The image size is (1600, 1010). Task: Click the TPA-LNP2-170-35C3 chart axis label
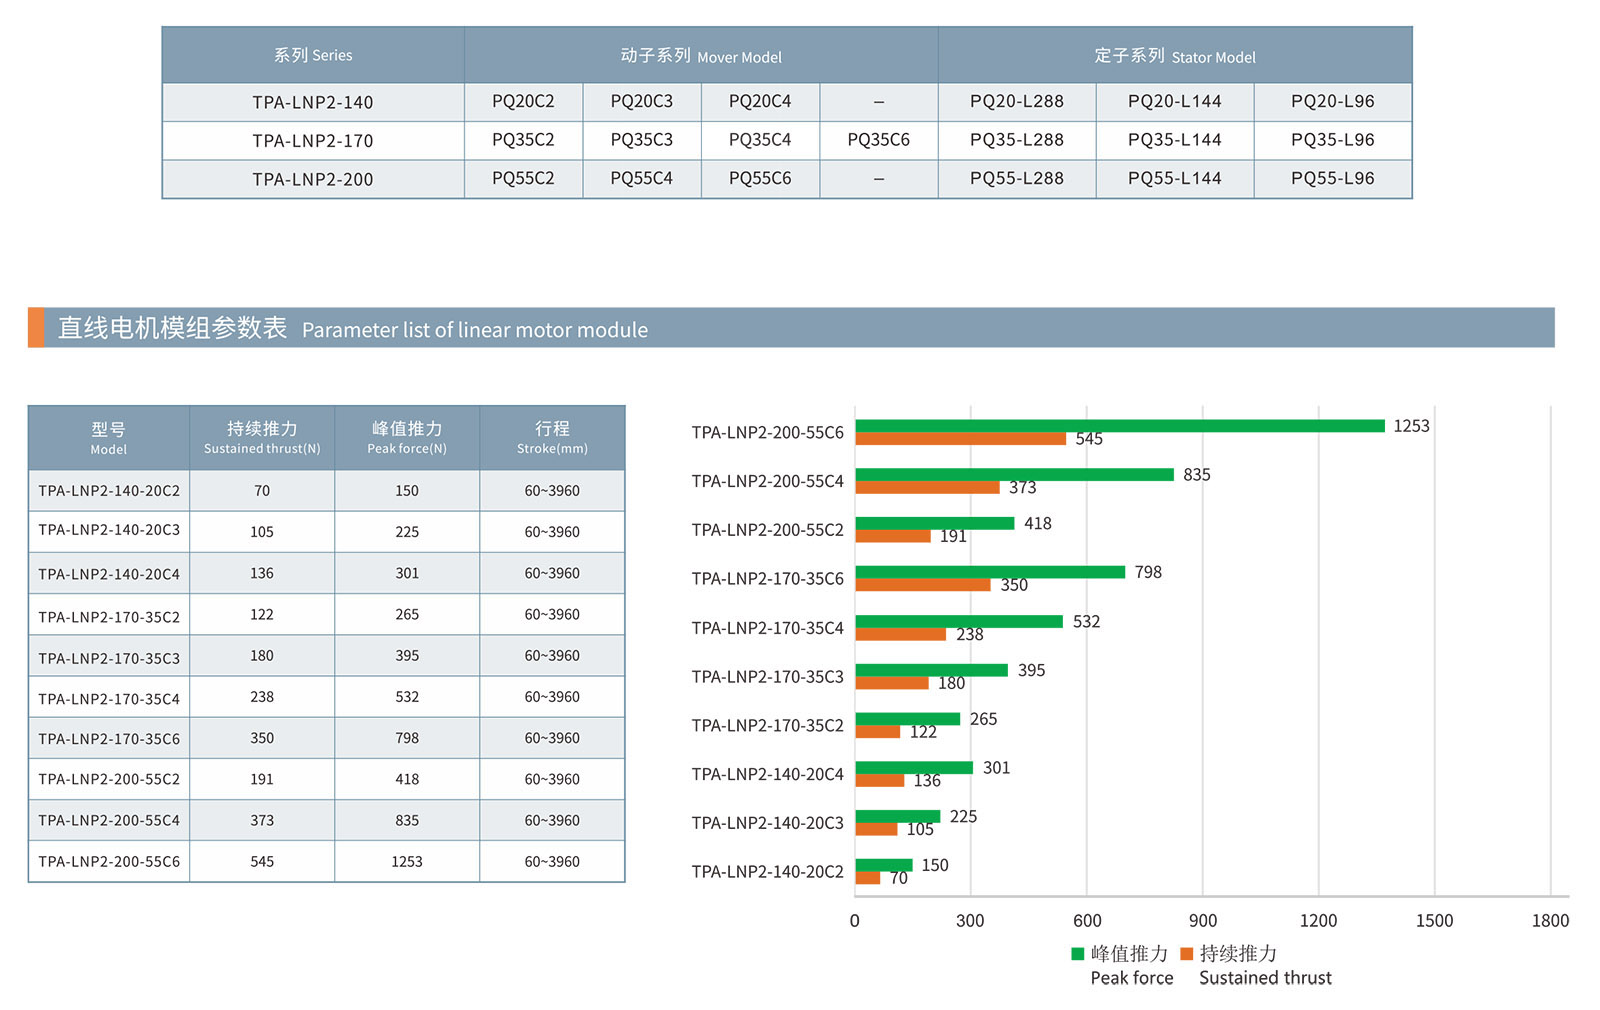(767, 677)
